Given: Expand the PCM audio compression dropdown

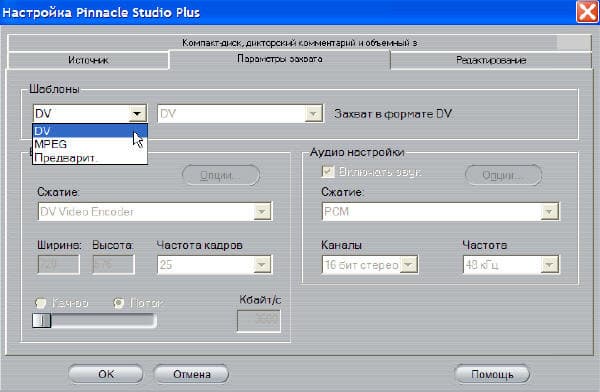Looking at the screenshot, I should [x=549, y=211].
